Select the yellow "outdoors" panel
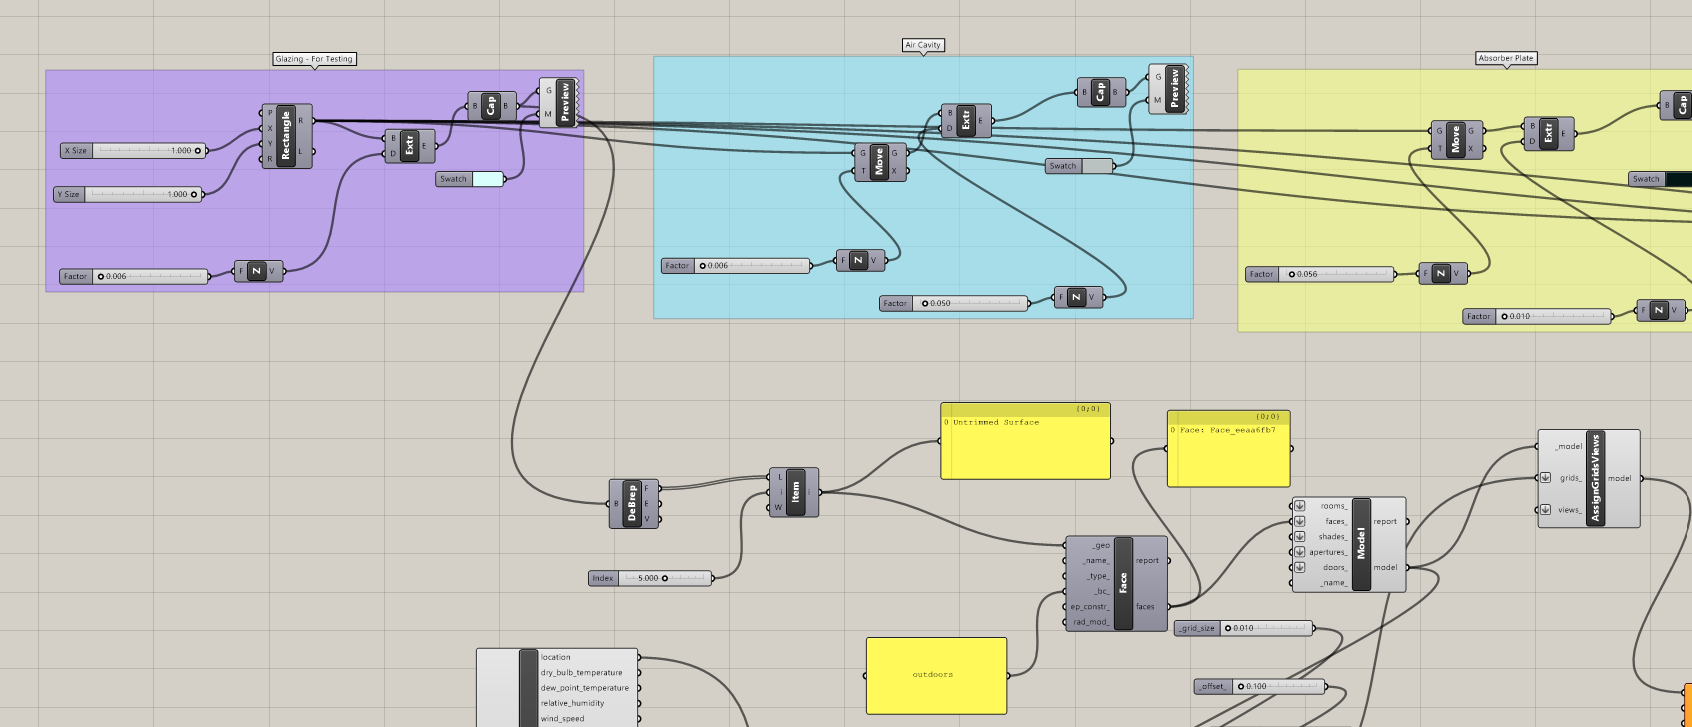The image size is (1692, 727). [x=935, y=675]
